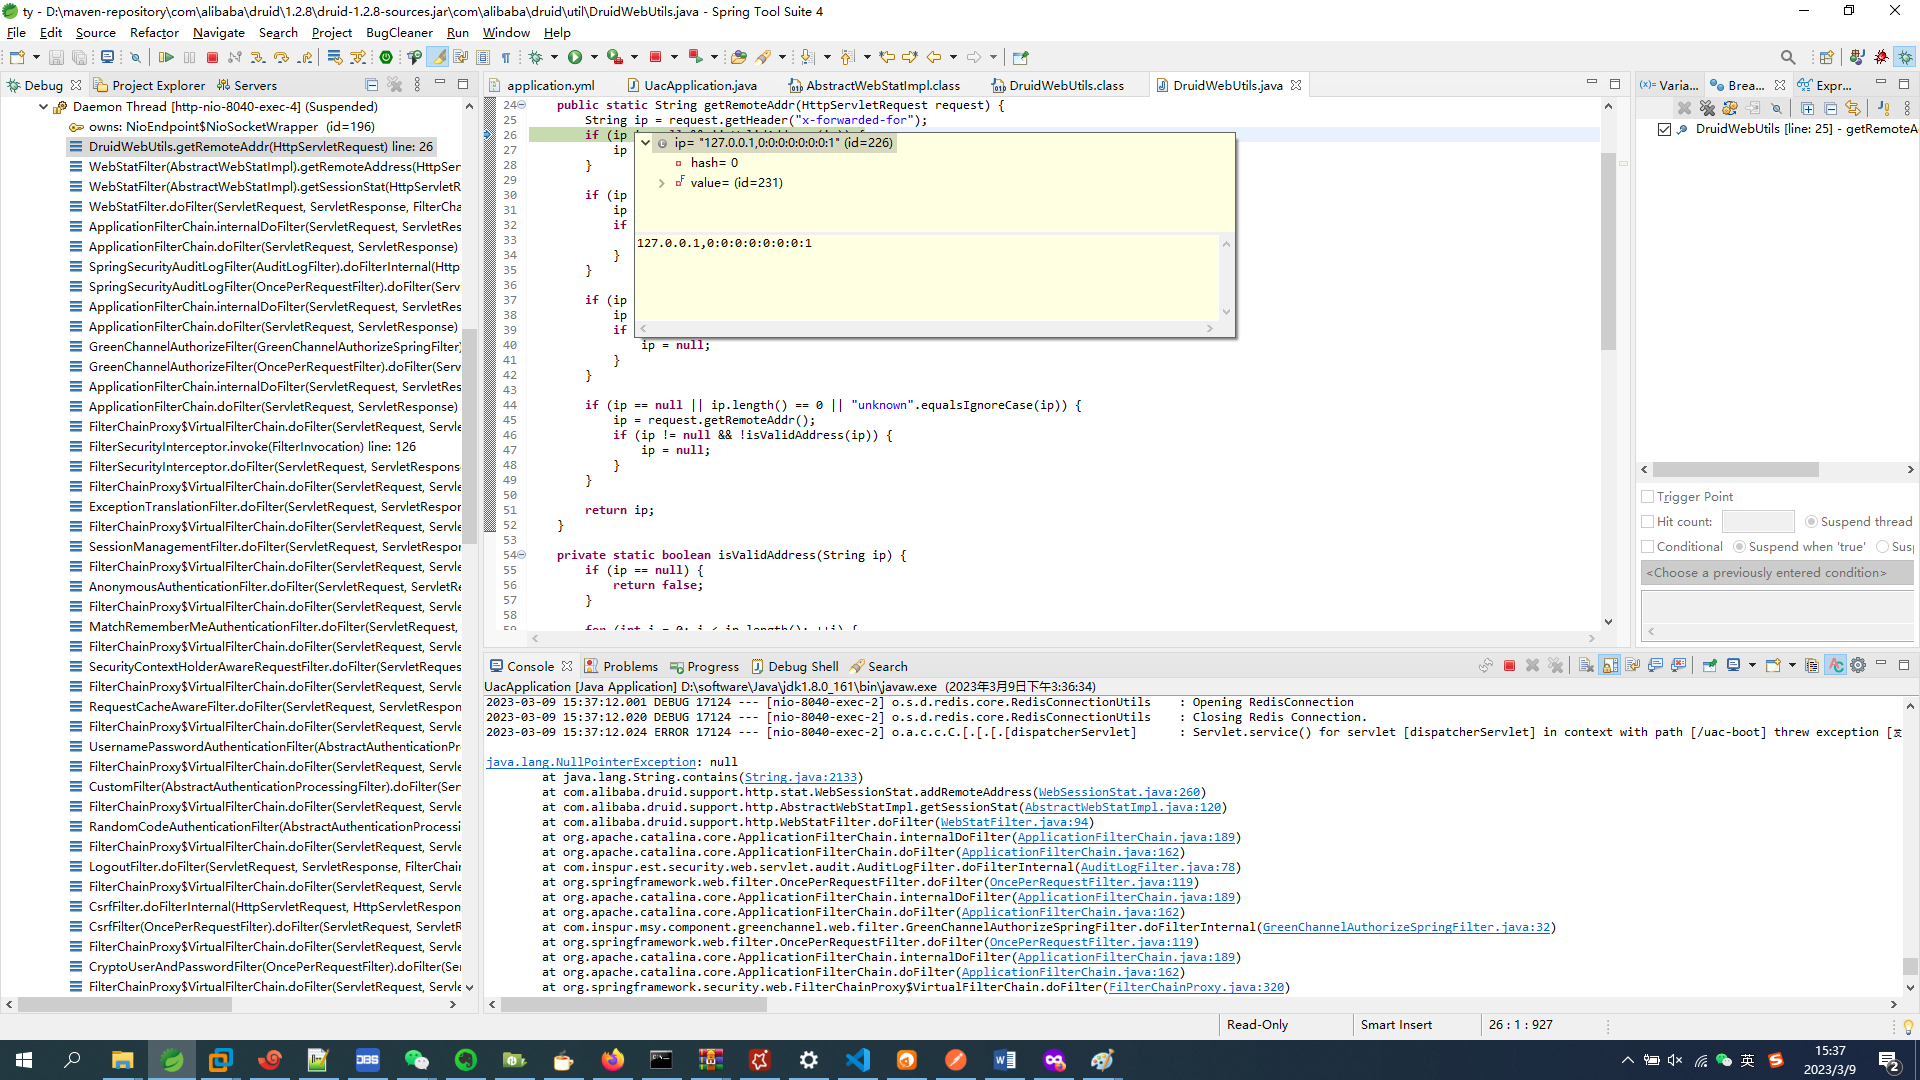
Task: Select the Suspend thread radio button
Action: point(1811,522)
